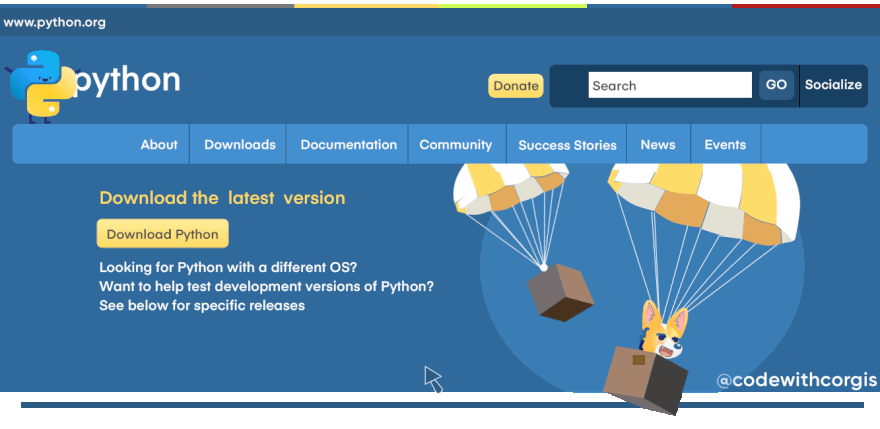Open the About menu item
The width and height of the screenshot is (880, 429).
(159, 145)
